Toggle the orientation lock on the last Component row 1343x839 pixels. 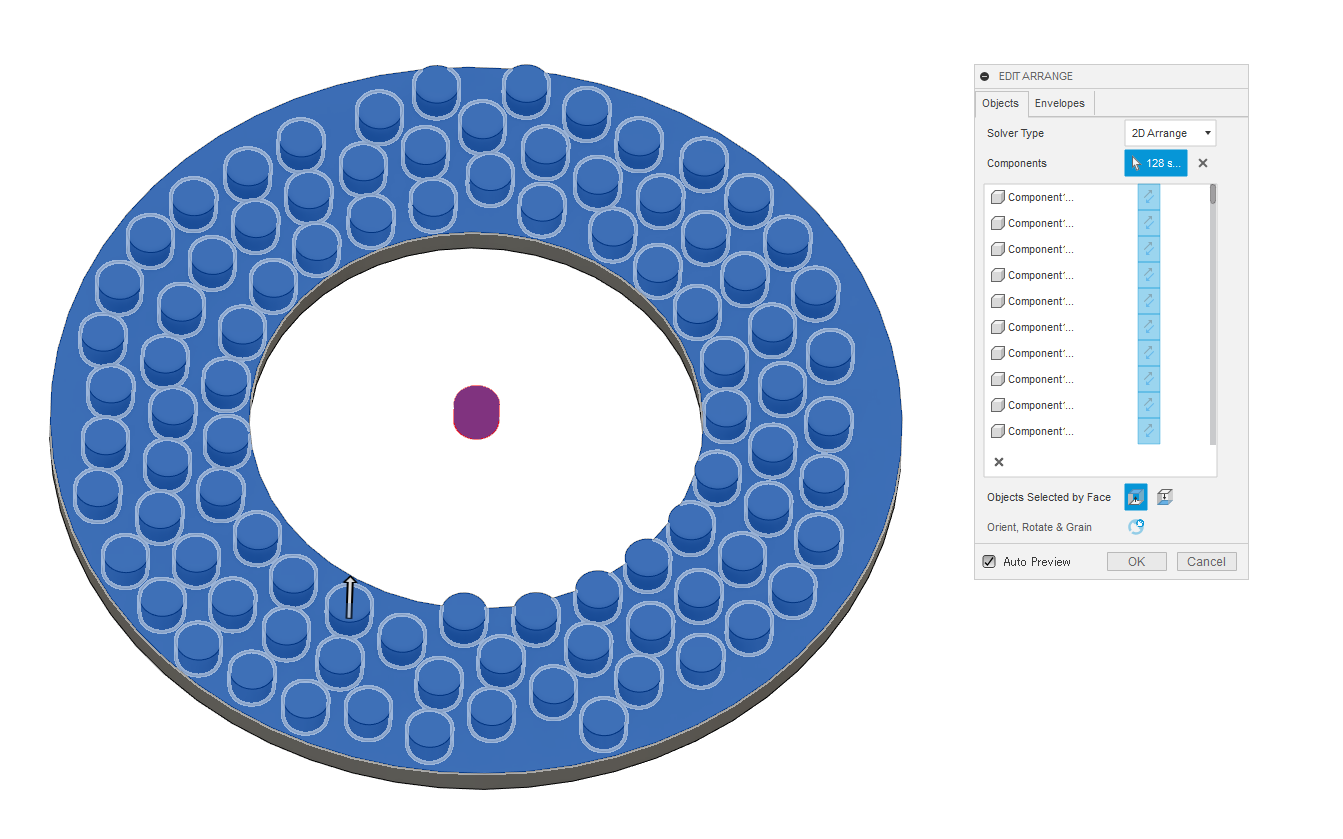pos(1148,431)
